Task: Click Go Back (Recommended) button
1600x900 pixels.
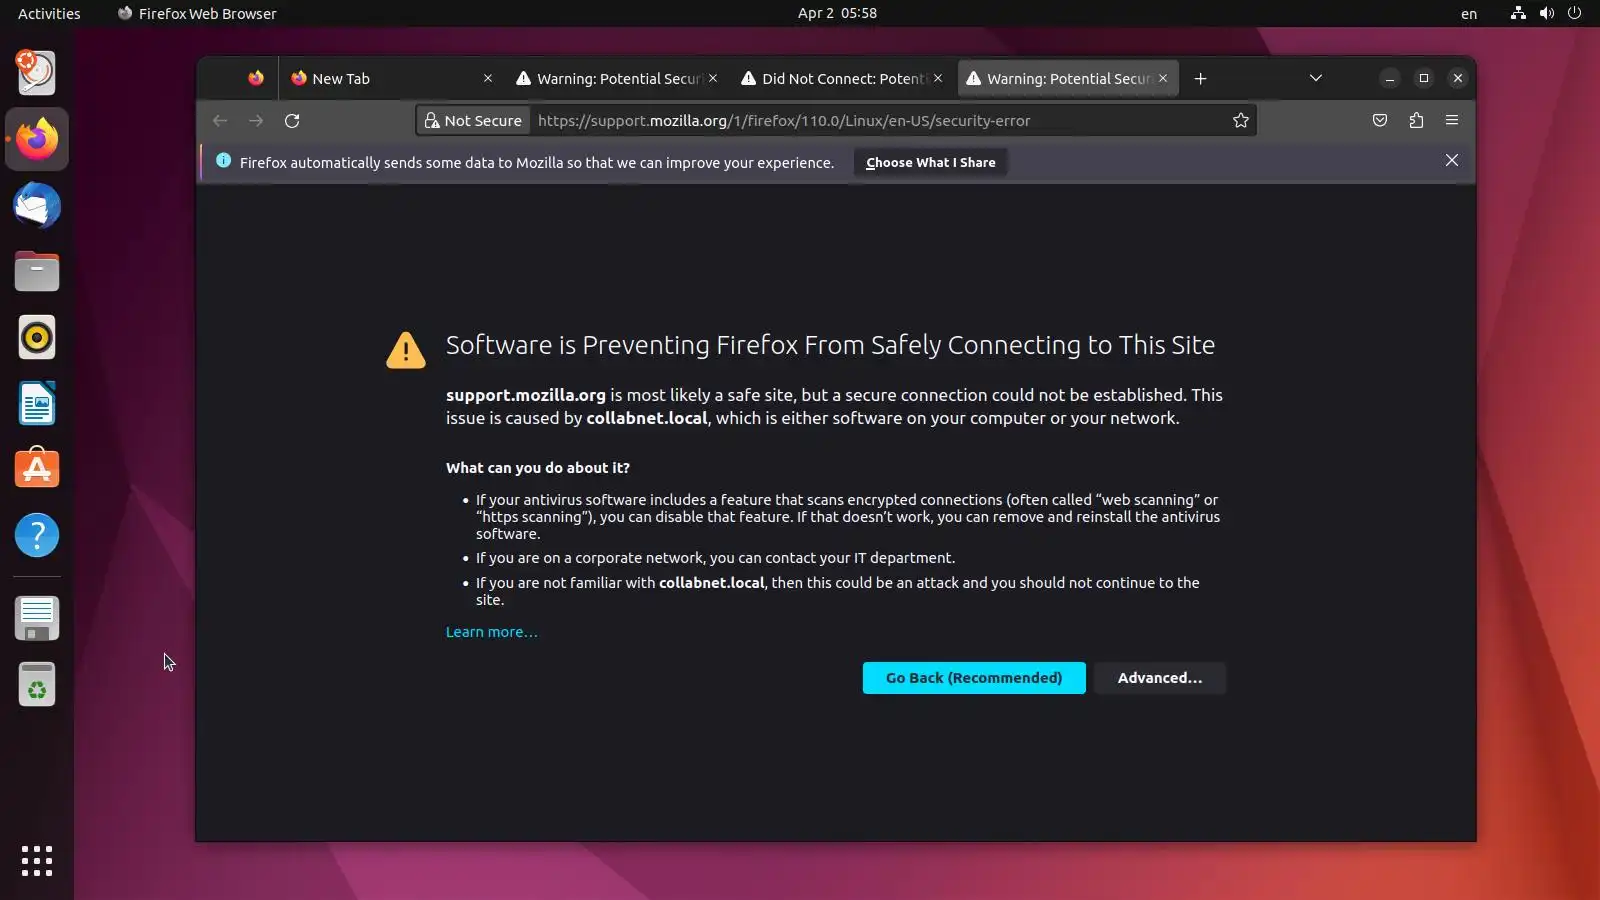Action: click(x=974, y=678)
